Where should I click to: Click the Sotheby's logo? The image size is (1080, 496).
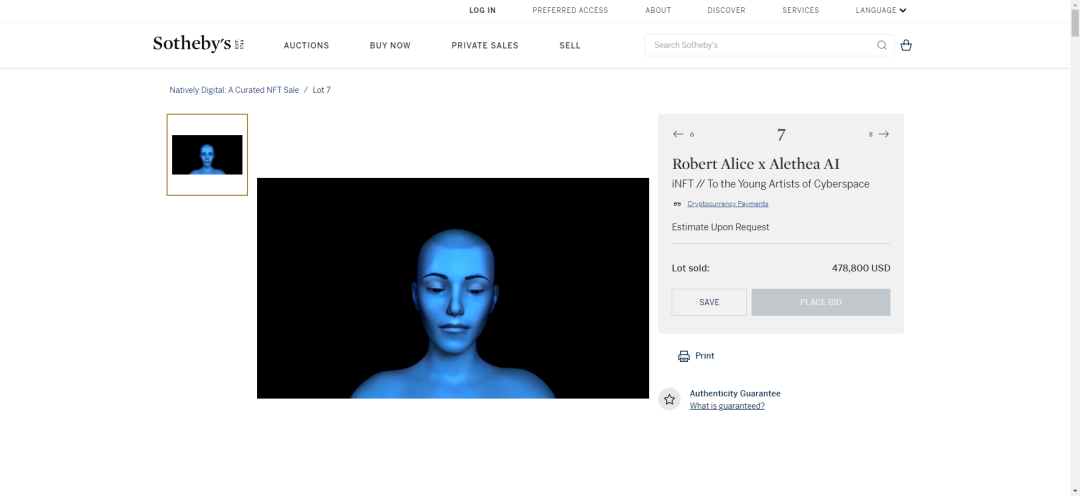click(x=198, y=44)
